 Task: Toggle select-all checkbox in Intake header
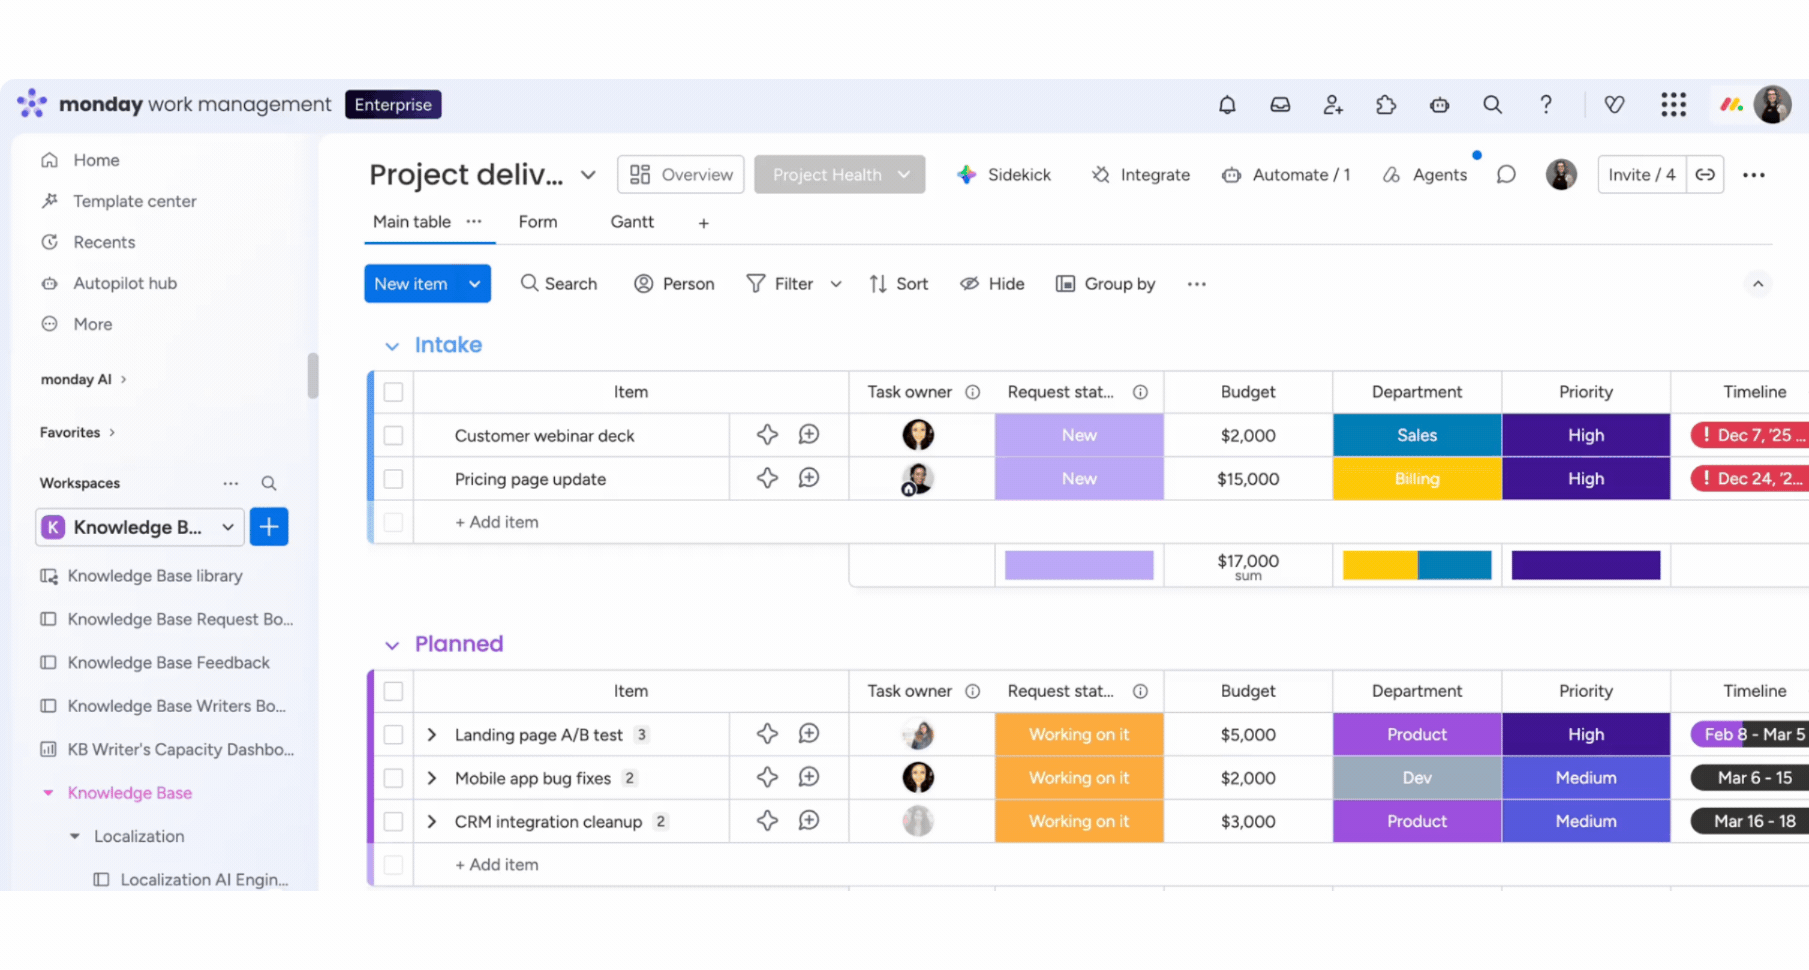tap(393, 392)
